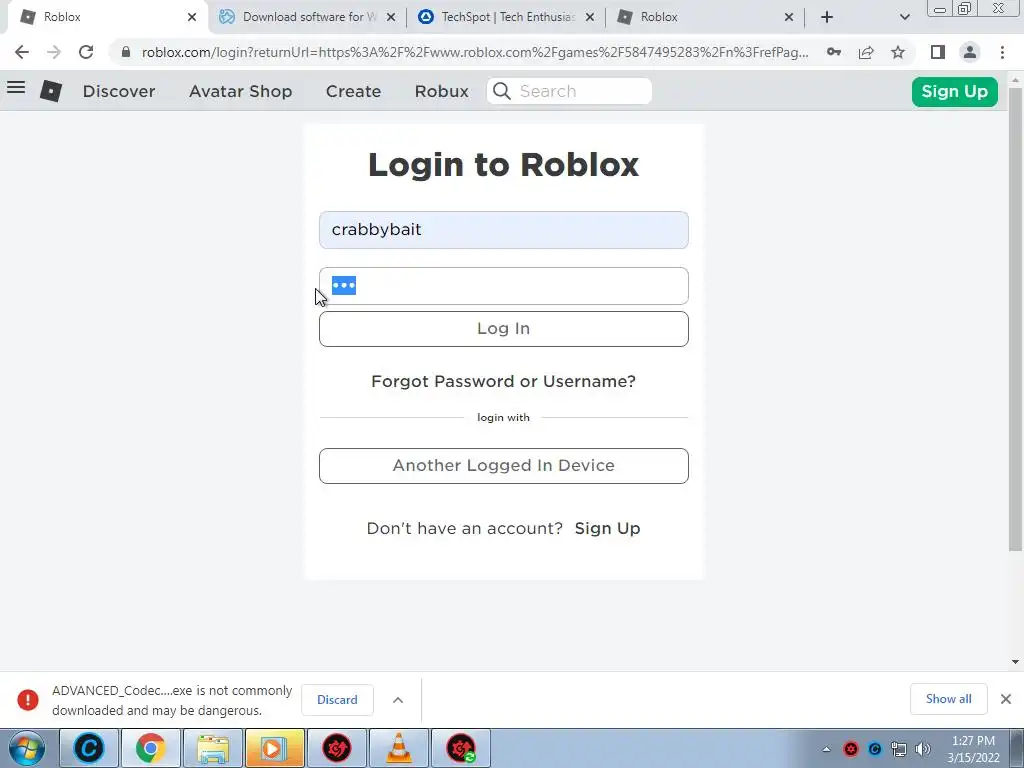Show hidden system tray icons
Screen dimensions: 1024x768
coord(826,750)
